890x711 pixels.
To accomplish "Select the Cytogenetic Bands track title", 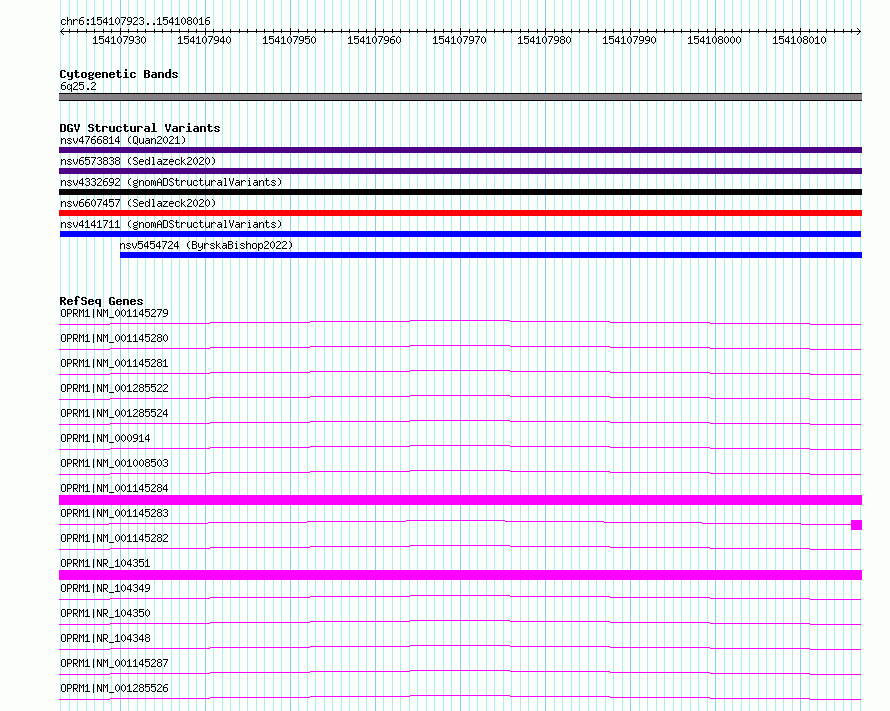I will [x=119, y=74].
